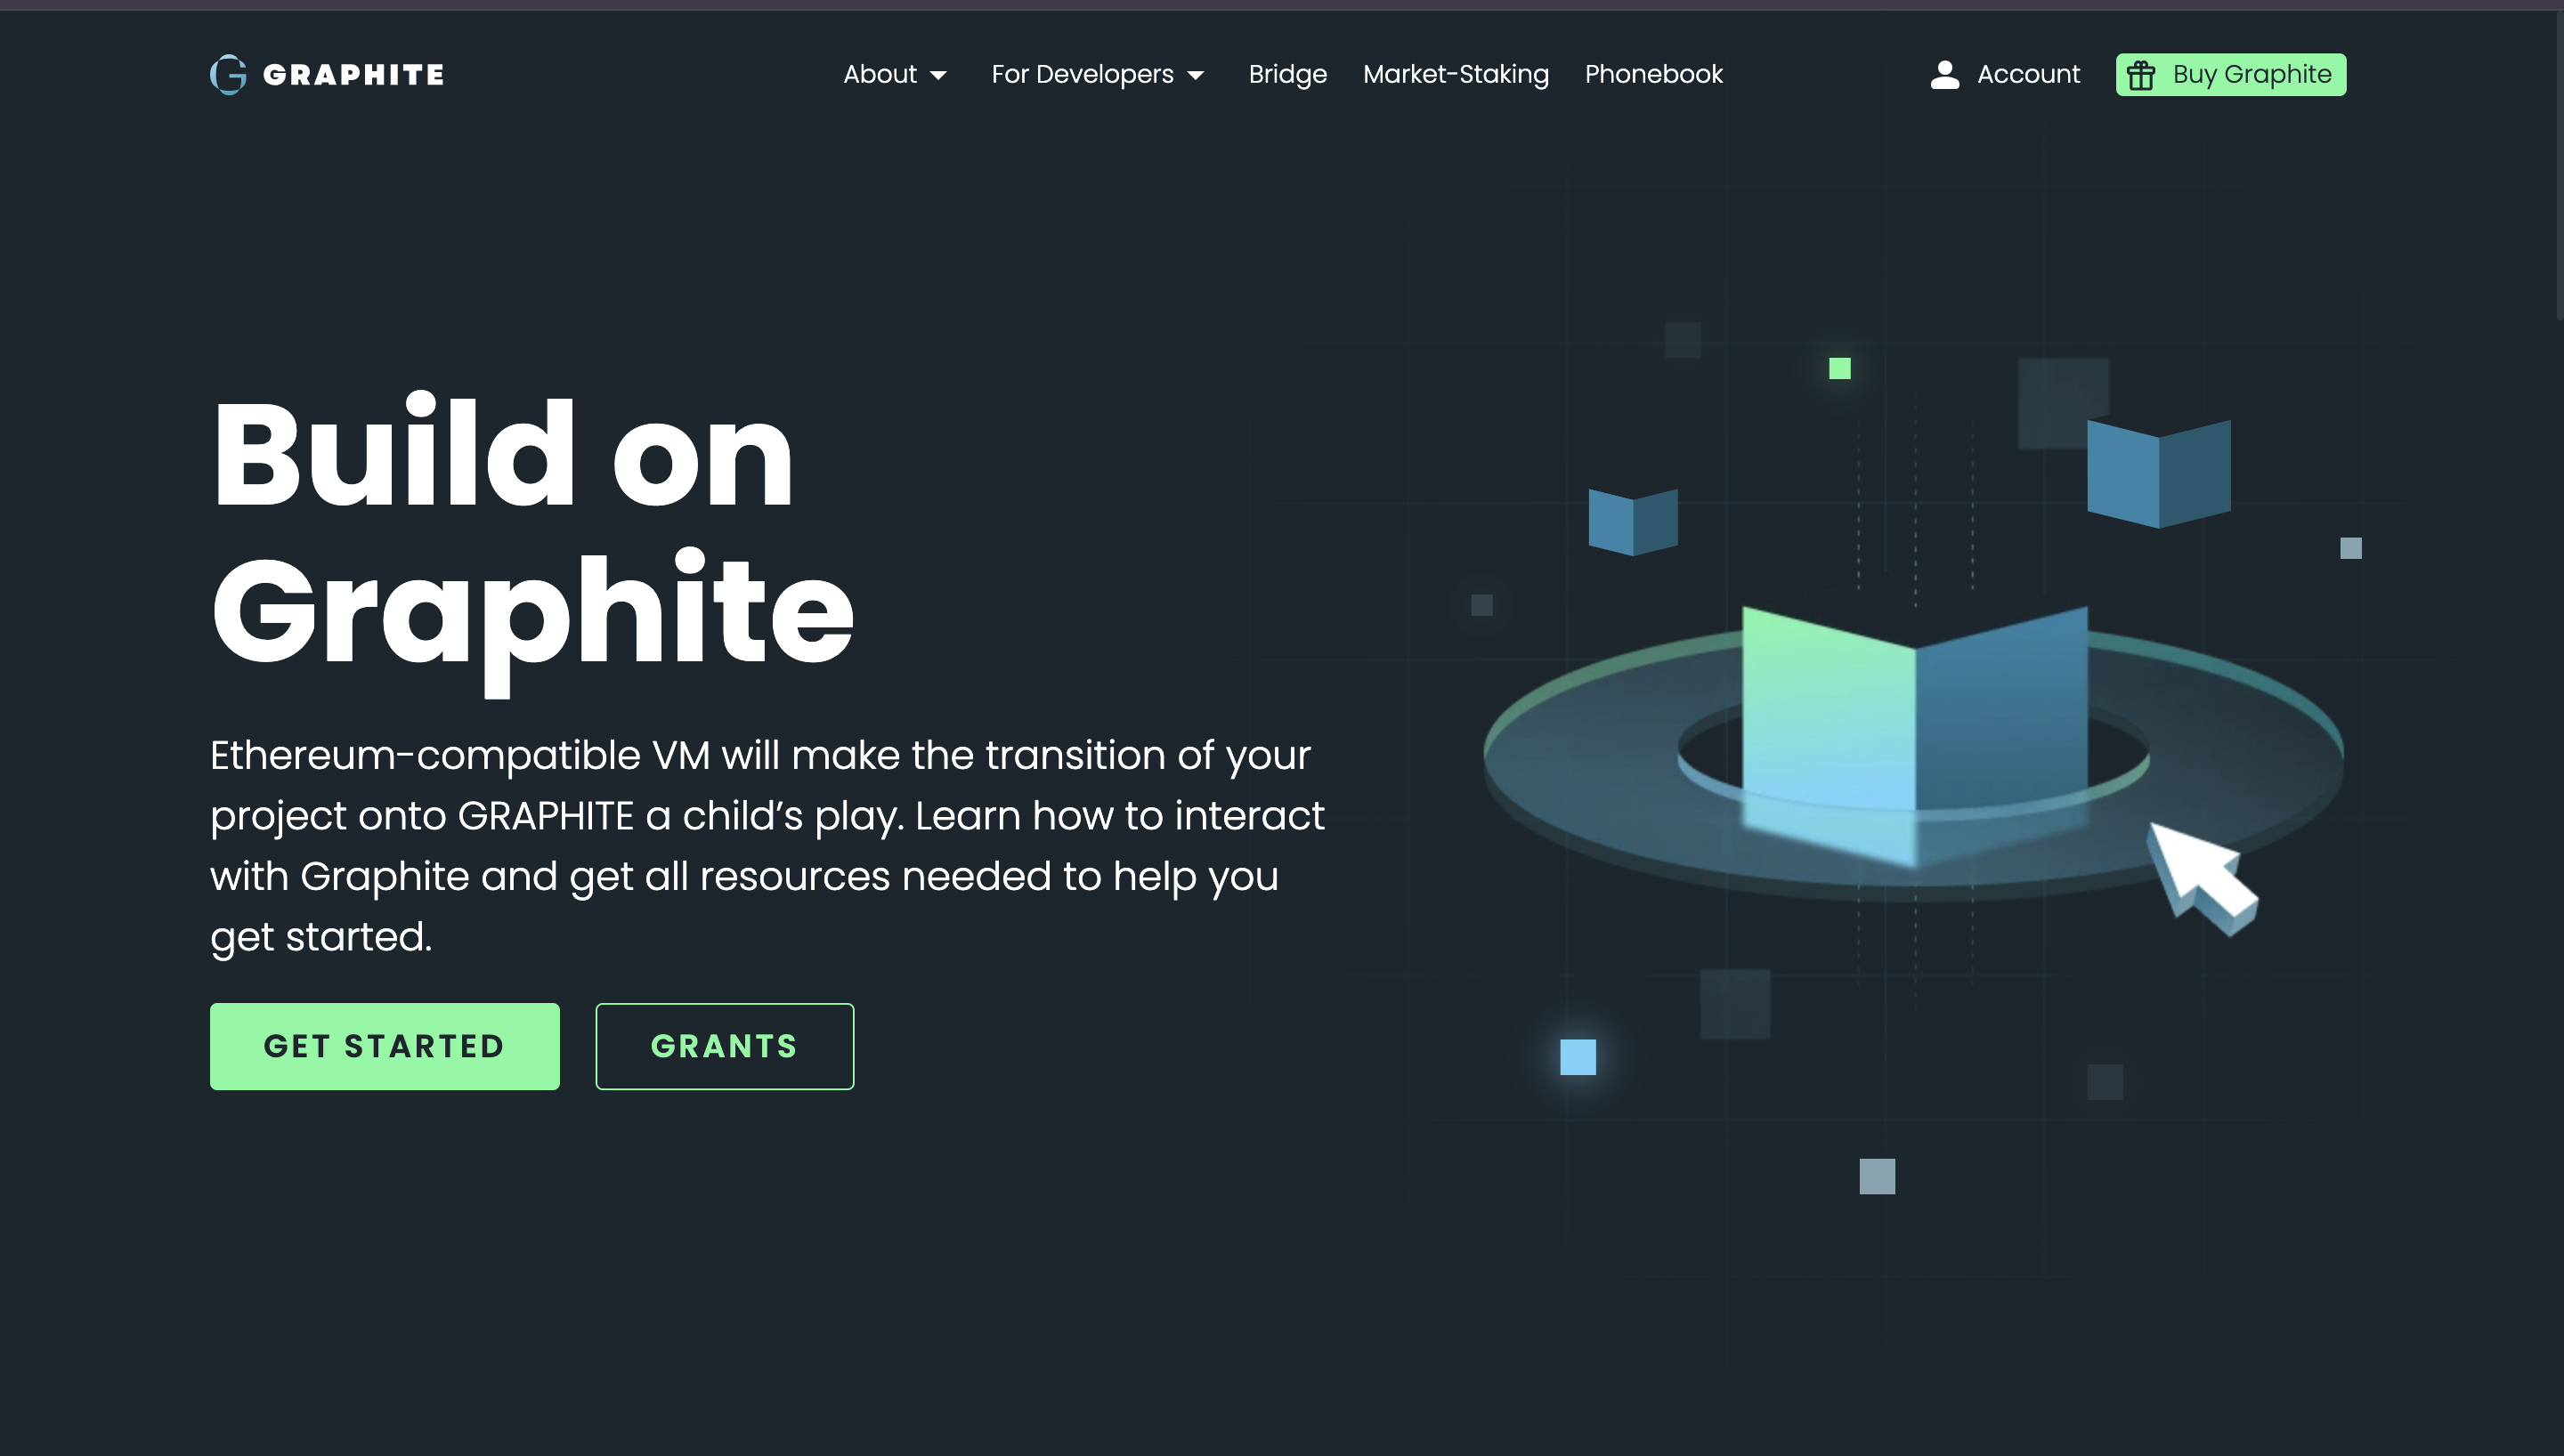Open the Account user icon
The image size is (2564, 1456).
1944,74
